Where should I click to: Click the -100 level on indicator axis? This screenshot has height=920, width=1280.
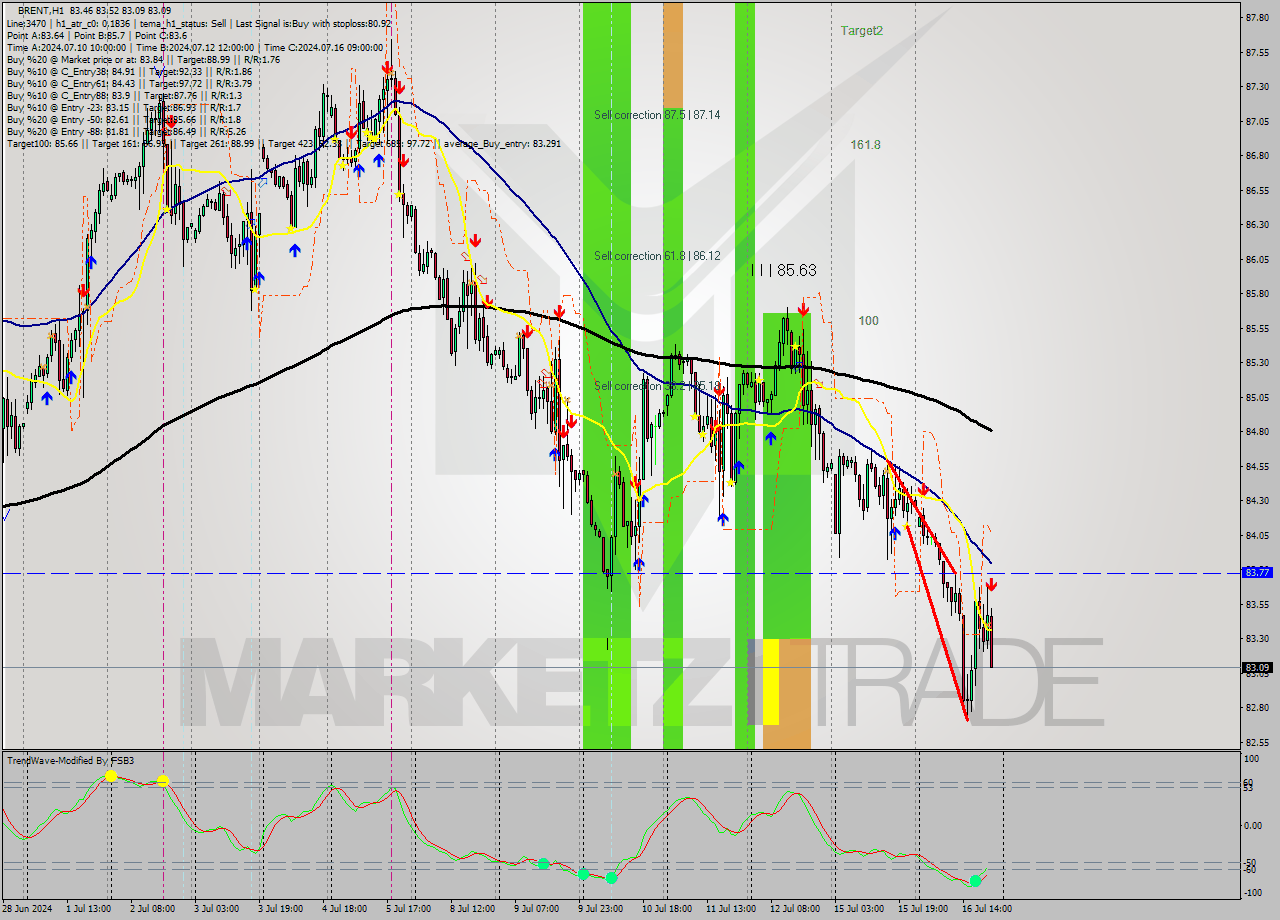tap(1254, 893)
